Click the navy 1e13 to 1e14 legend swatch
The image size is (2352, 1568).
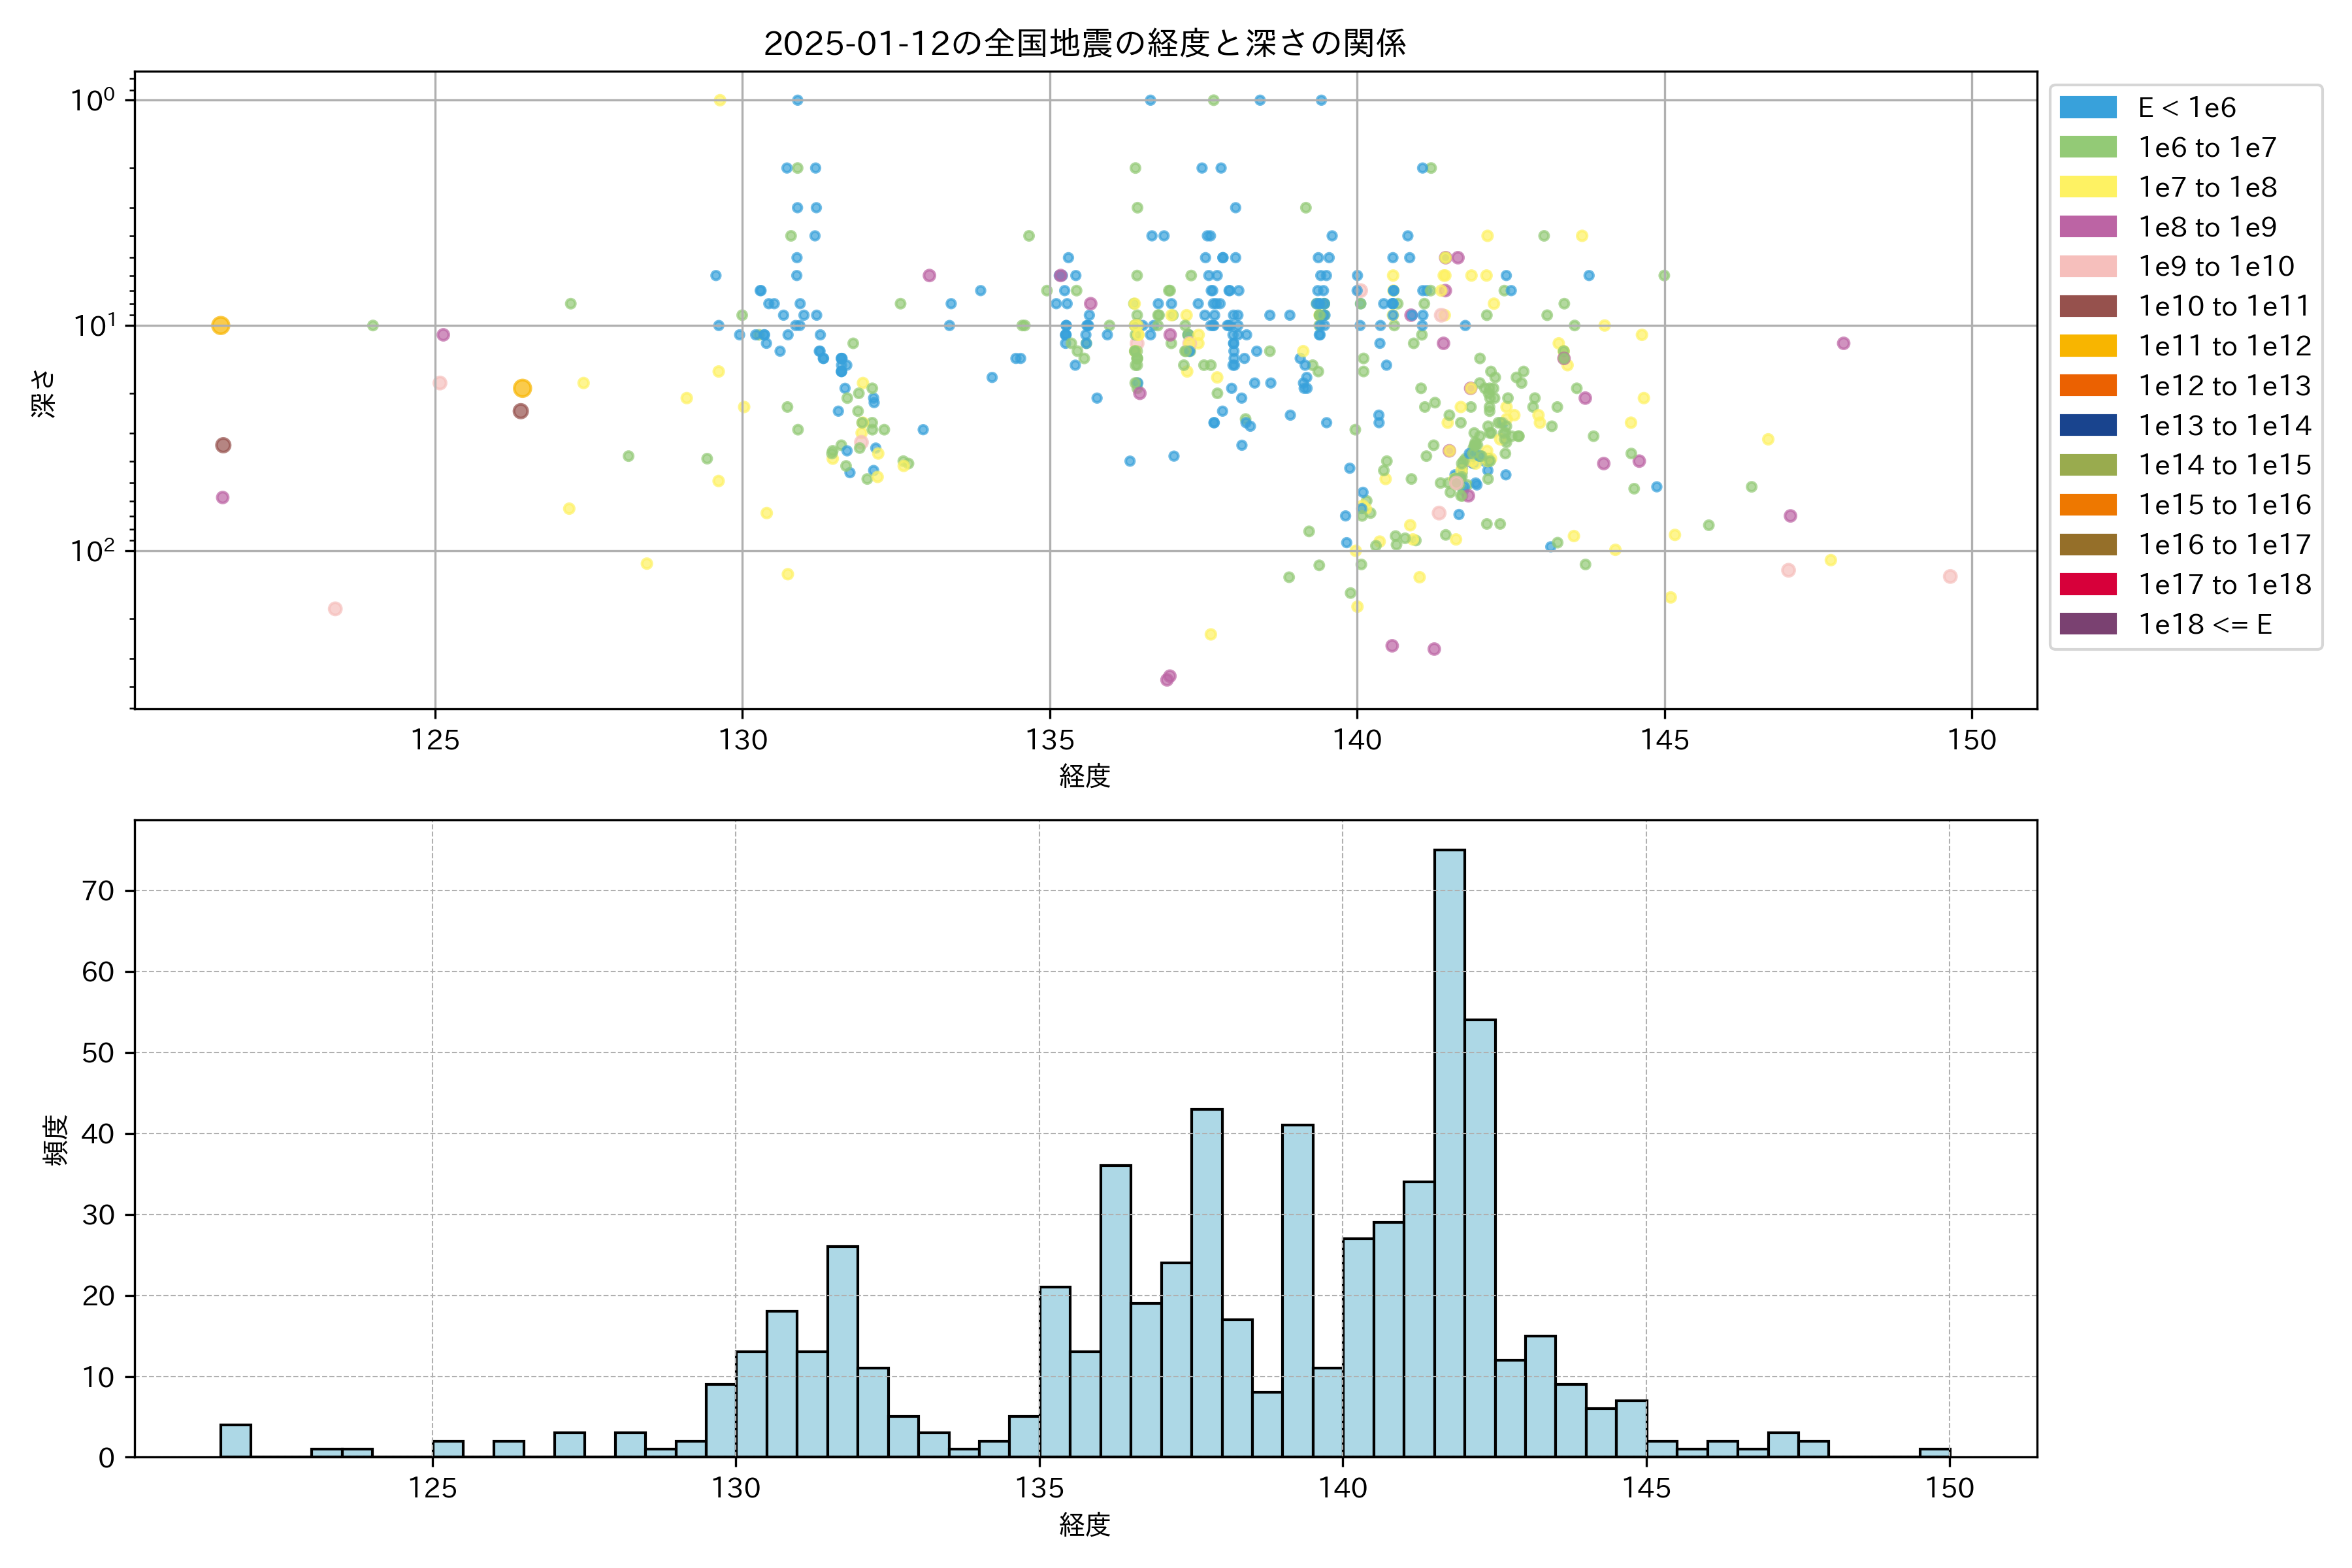(x=2088, y=425)
